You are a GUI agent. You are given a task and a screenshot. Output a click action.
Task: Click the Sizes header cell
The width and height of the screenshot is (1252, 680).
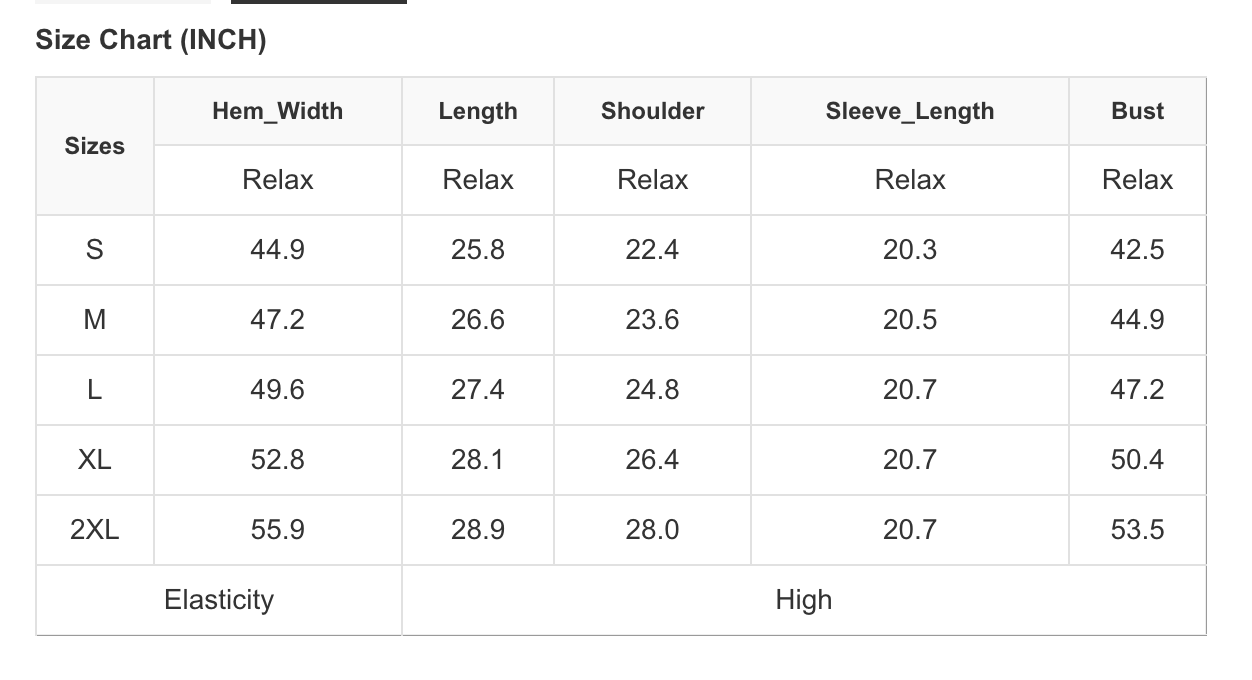coord(95,146)
